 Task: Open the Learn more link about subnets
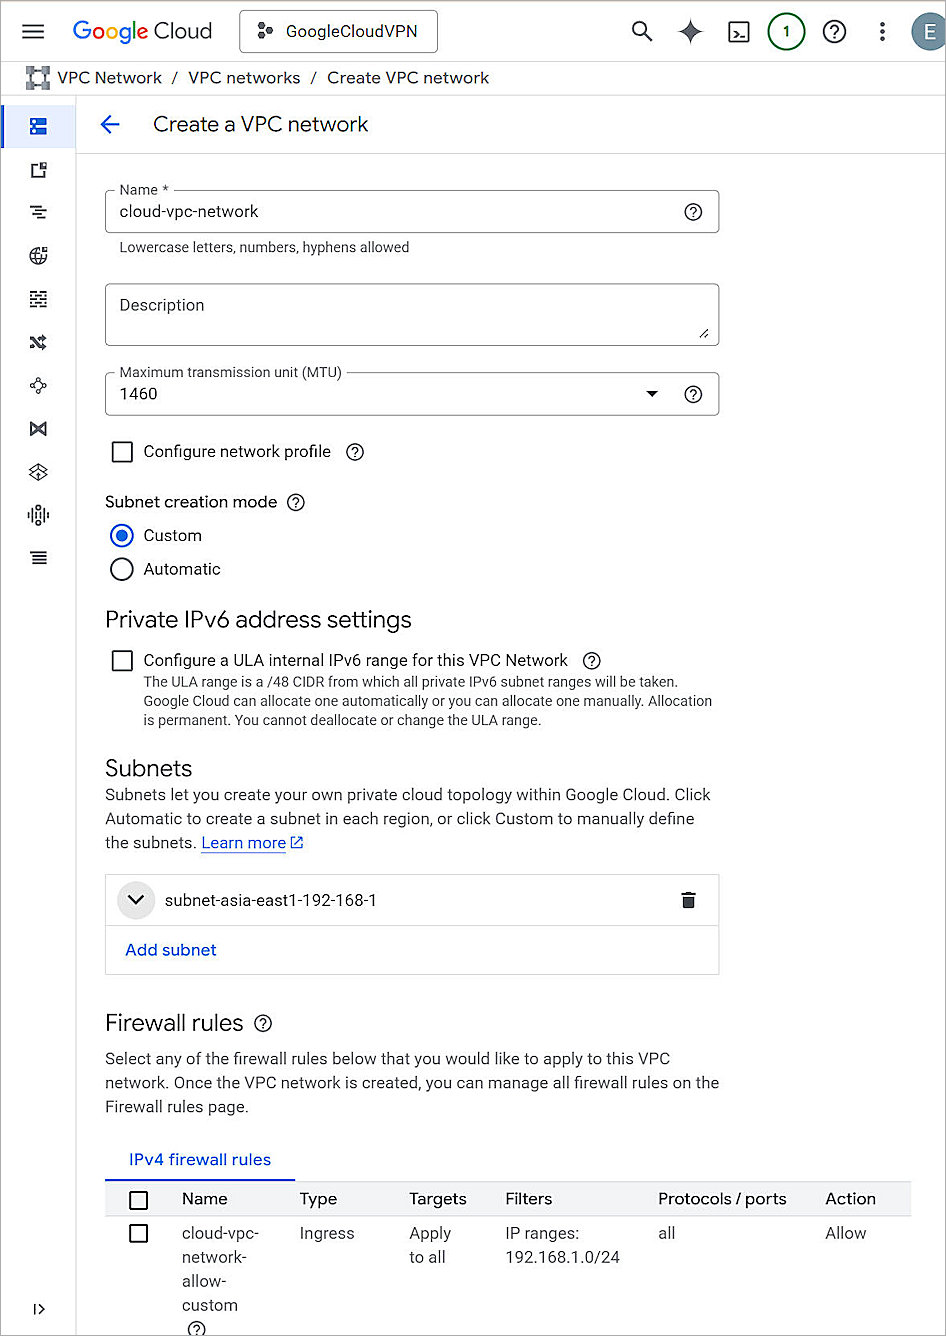tap(243, 842)
